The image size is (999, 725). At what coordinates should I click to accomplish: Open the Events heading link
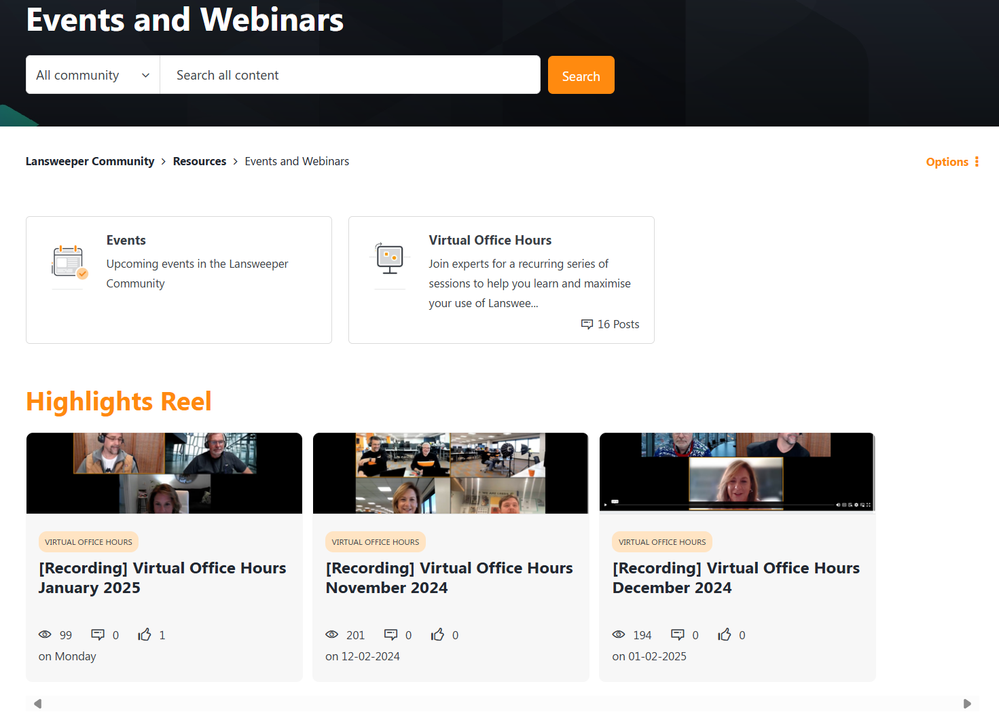[x=126, y=240]
